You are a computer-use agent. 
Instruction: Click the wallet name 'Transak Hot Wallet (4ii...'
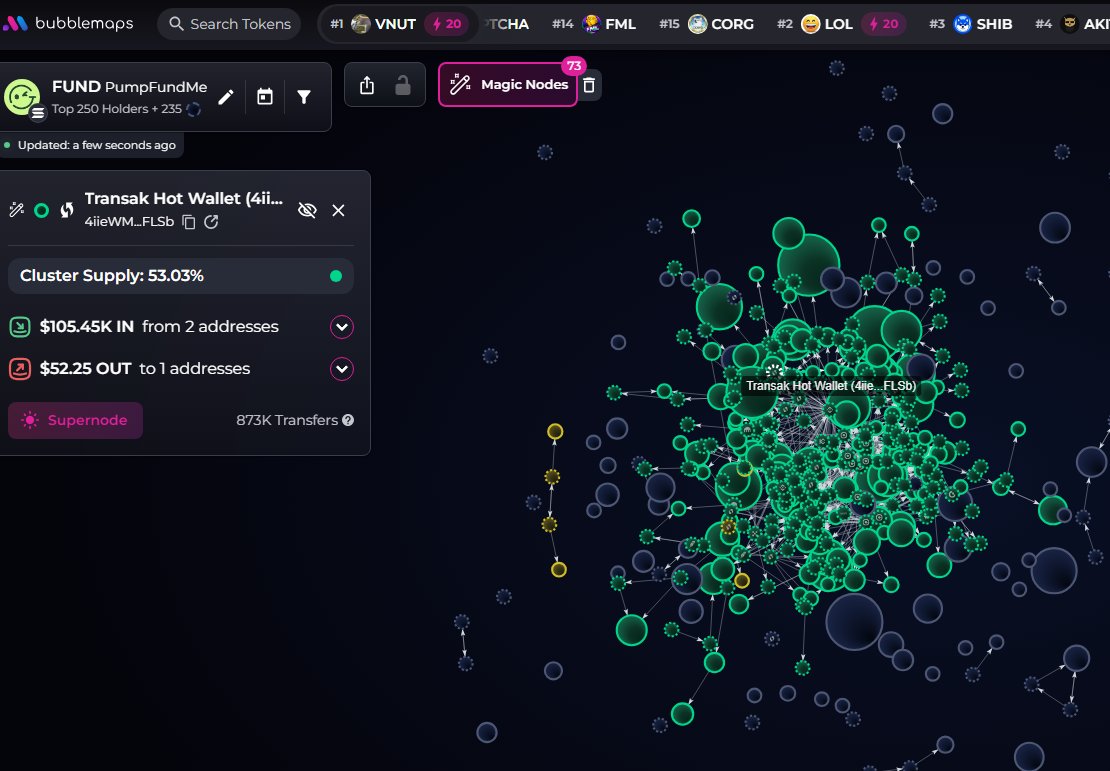(x=184, y=199)
